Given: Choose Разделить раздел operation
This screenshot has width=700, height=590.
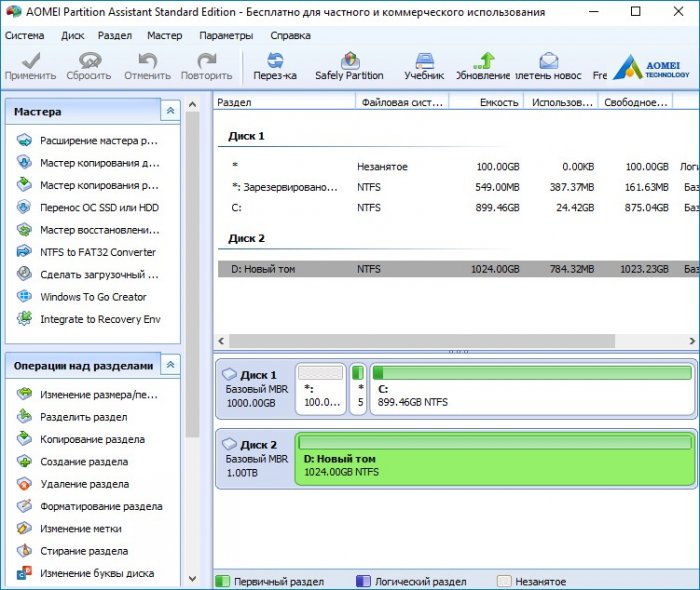Looking at the screenshot, I should coord(72,417).
